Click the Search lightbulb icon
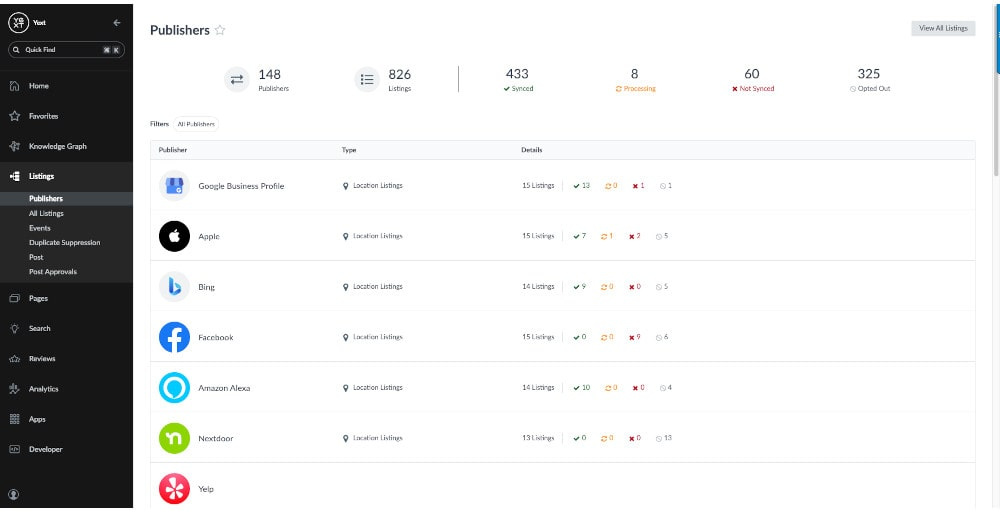The image size is (1000, 511). [15, 329]
